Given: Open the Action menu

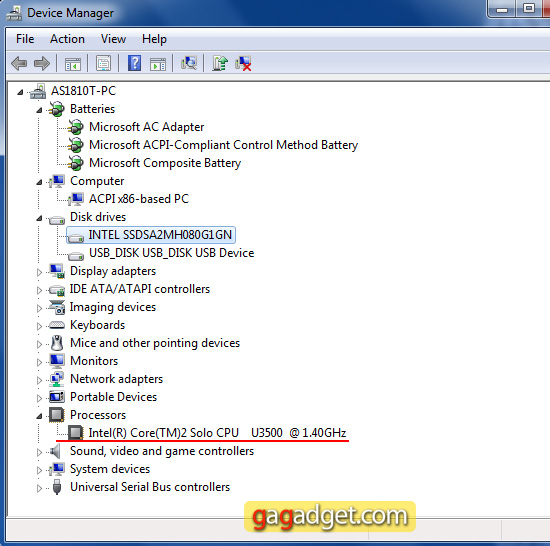Looking at the screenshot, I should coord(67,39).
